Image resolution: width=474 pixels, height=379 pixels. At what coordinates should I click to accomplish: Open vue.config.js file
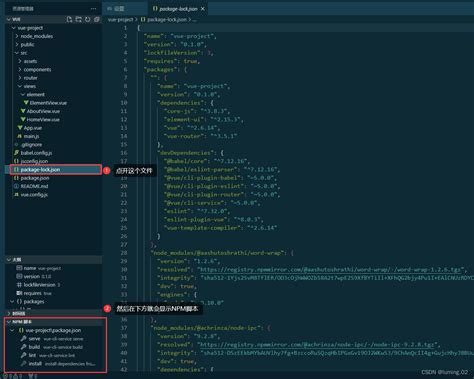(x=34, y=195)
